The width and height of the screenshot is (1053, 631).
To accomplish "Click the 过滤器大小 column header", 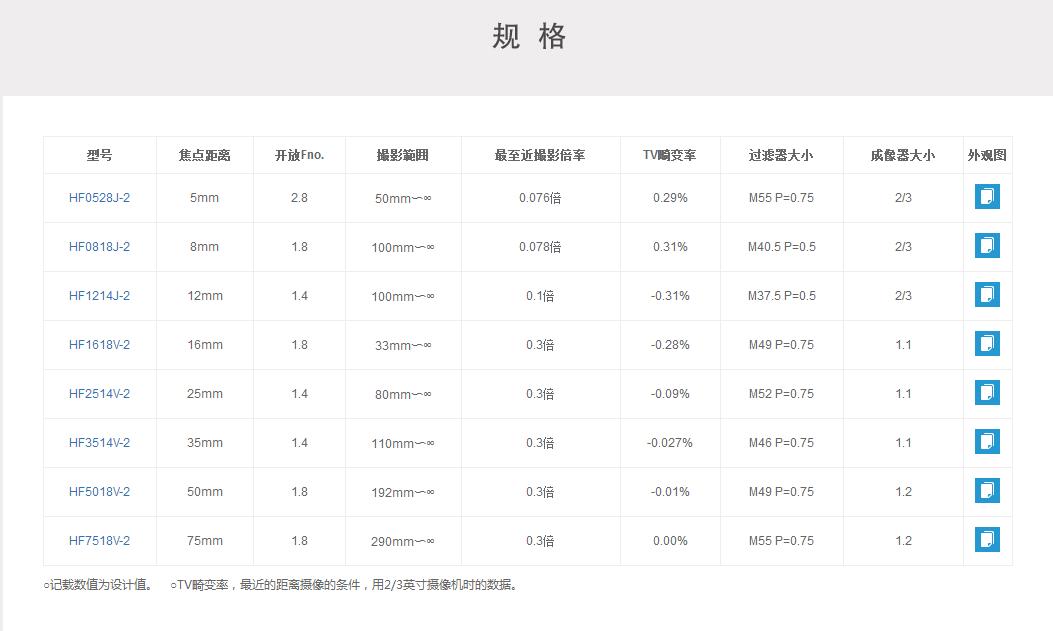I will (781, 156).
